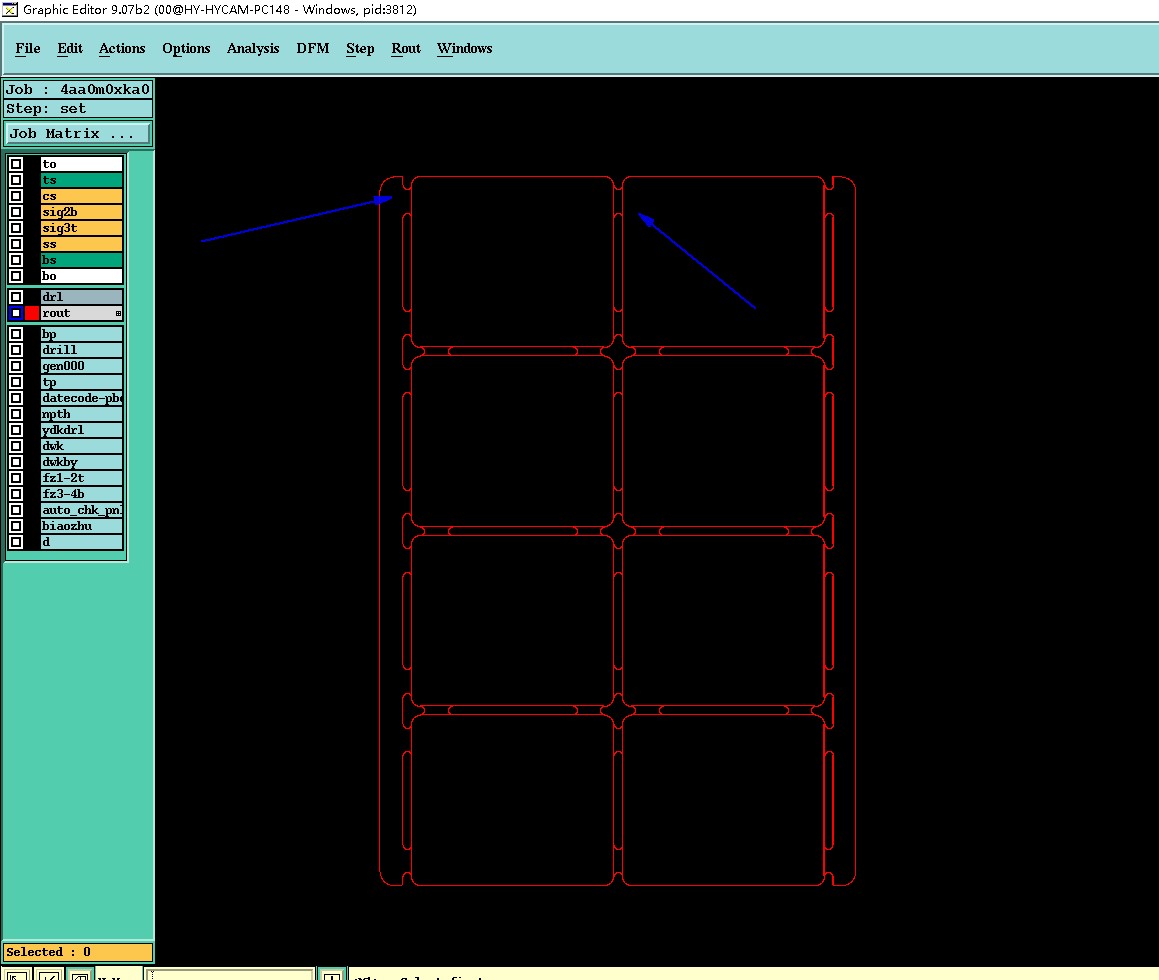Select the drl layer name
Screen dimensions: 1159x980
[x=81, y=297]
